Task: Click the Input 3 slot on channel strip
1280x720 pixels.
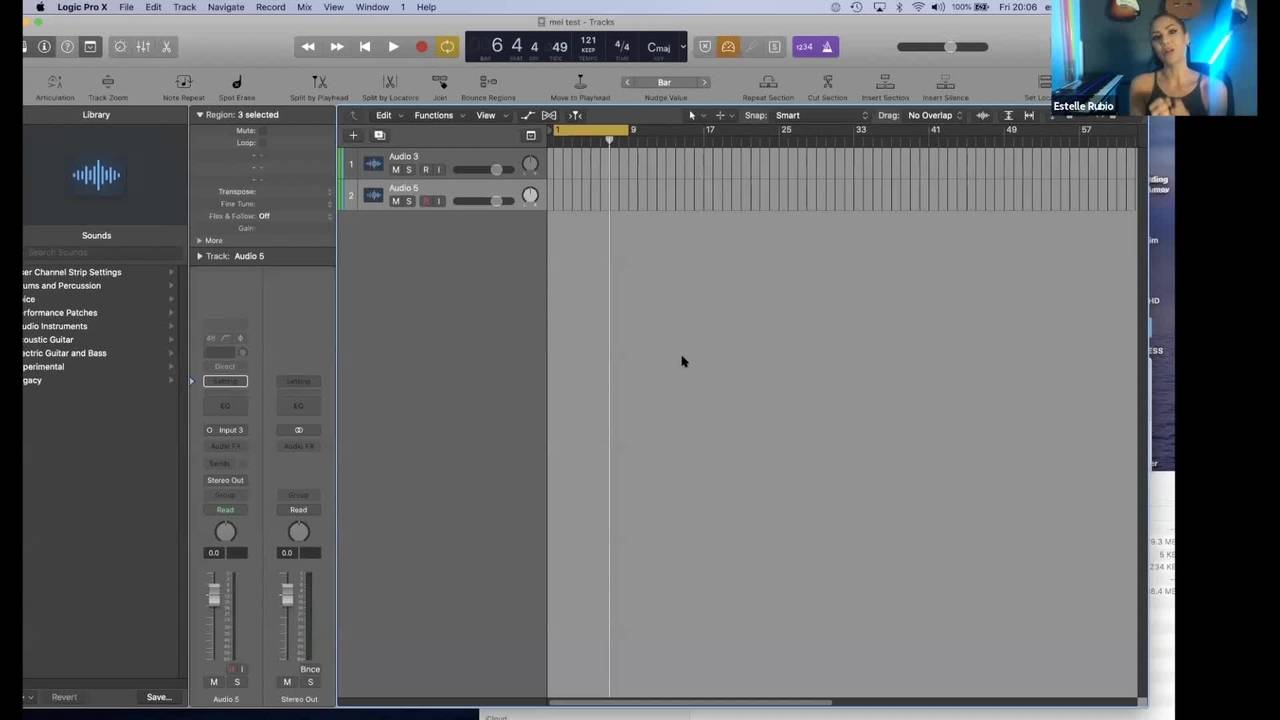Action: point(225,430)
